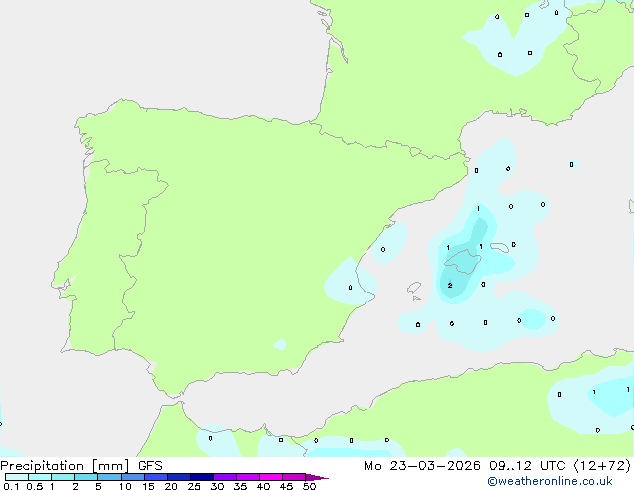Click the 'GFS' model label
634x490 pixels.
pos(150,466)
